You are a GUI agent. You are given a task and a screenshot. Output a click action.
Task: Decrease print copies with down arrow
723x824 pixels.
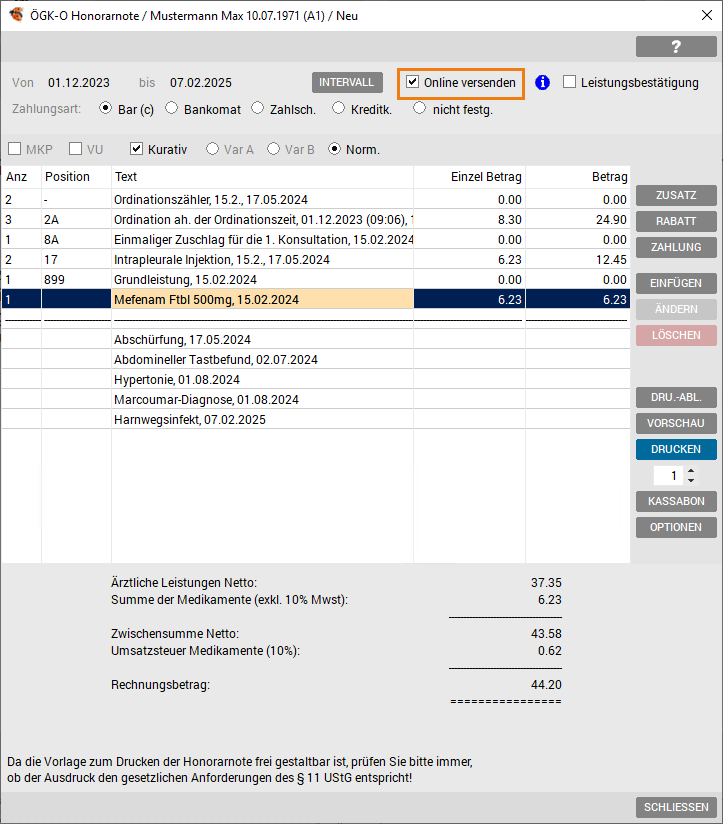pyautogui.click(x=691, y=480)
